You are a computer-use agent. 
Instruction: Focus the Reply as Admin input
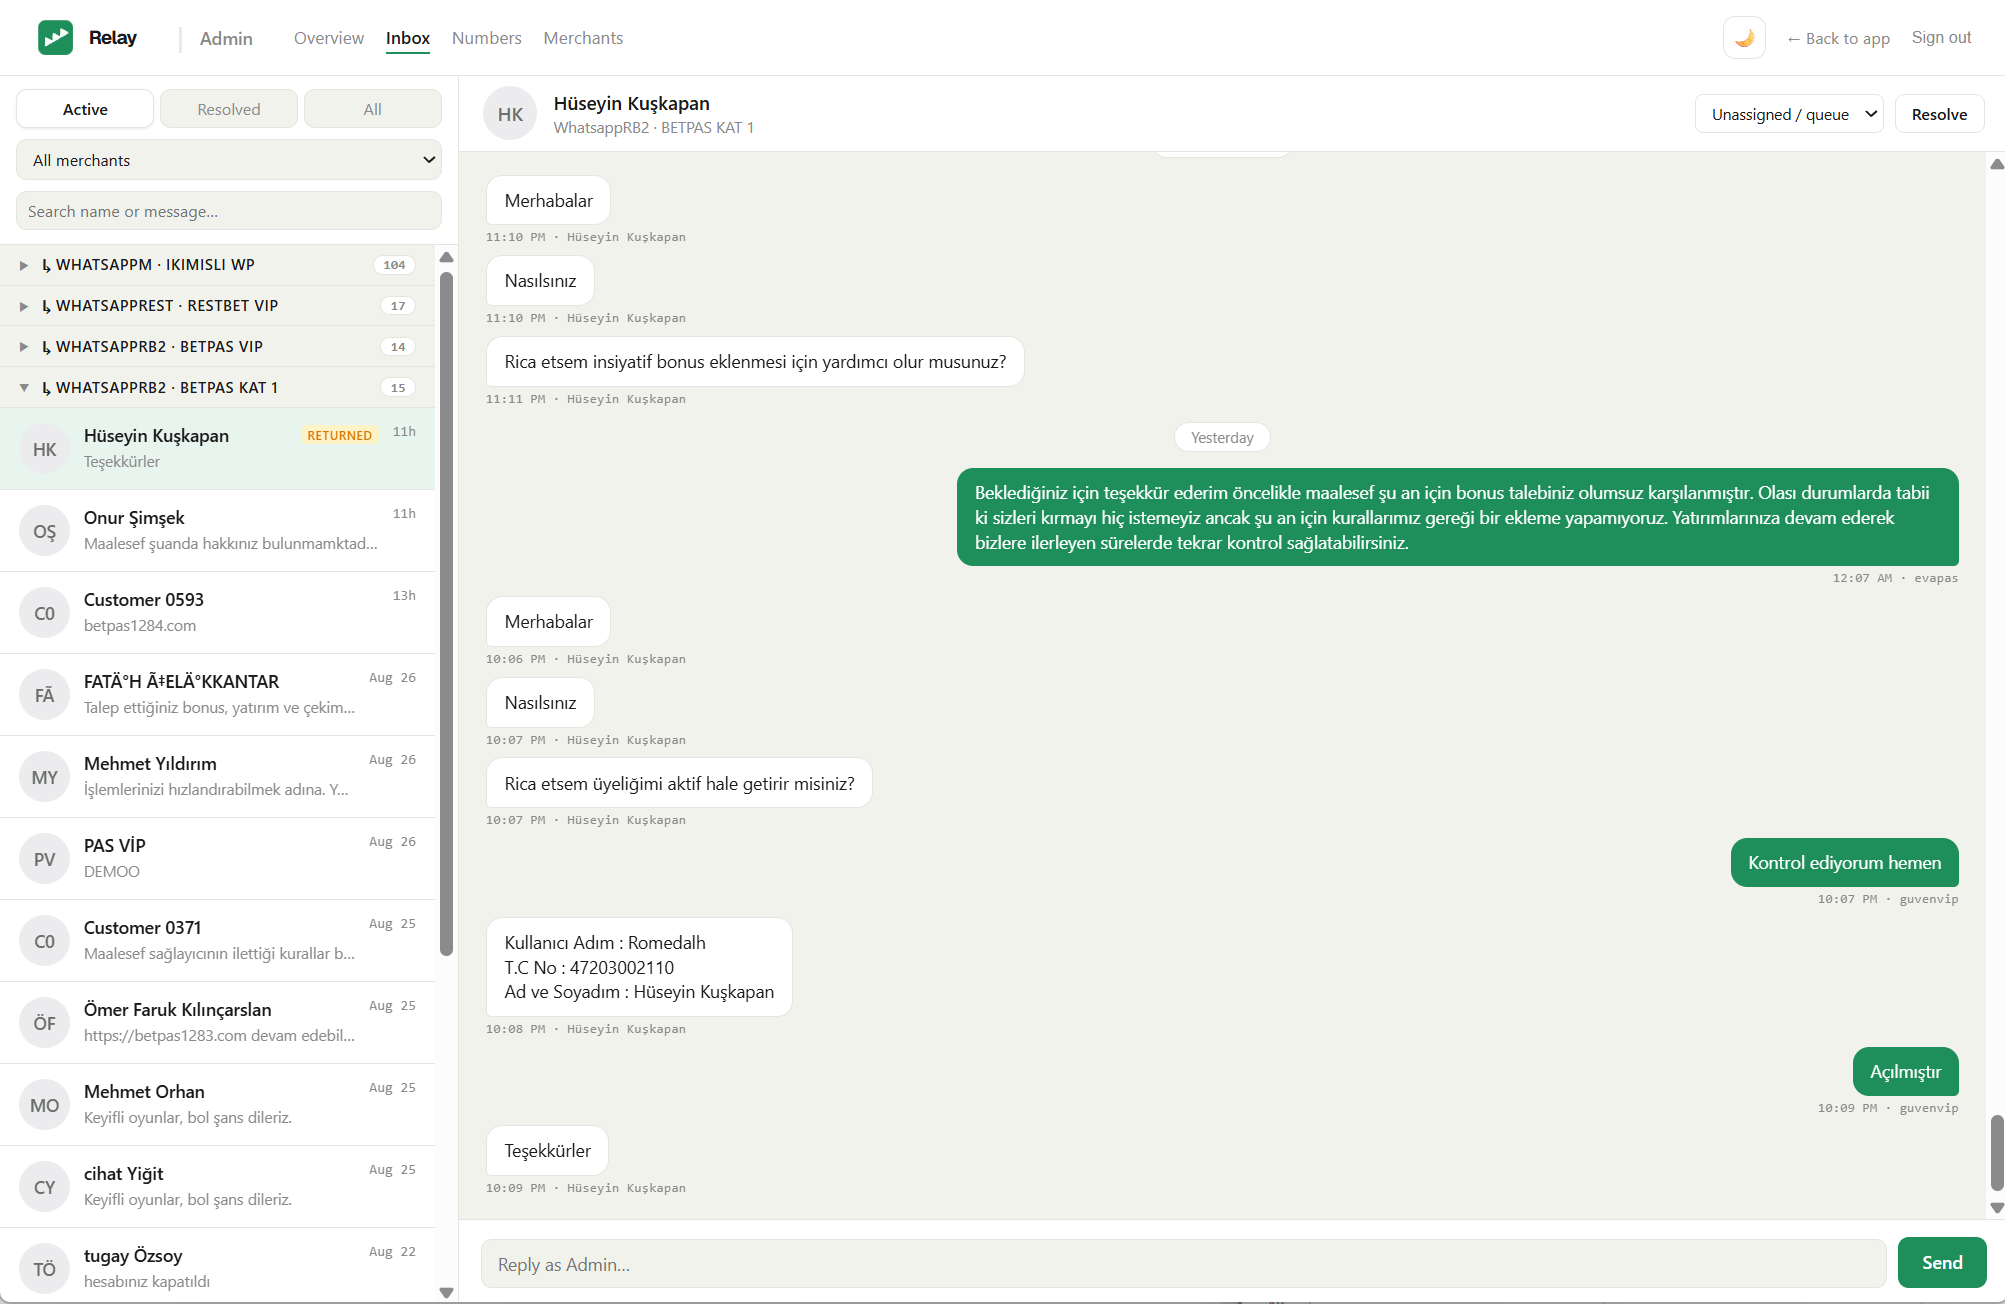click(x=1184, y=1264)
